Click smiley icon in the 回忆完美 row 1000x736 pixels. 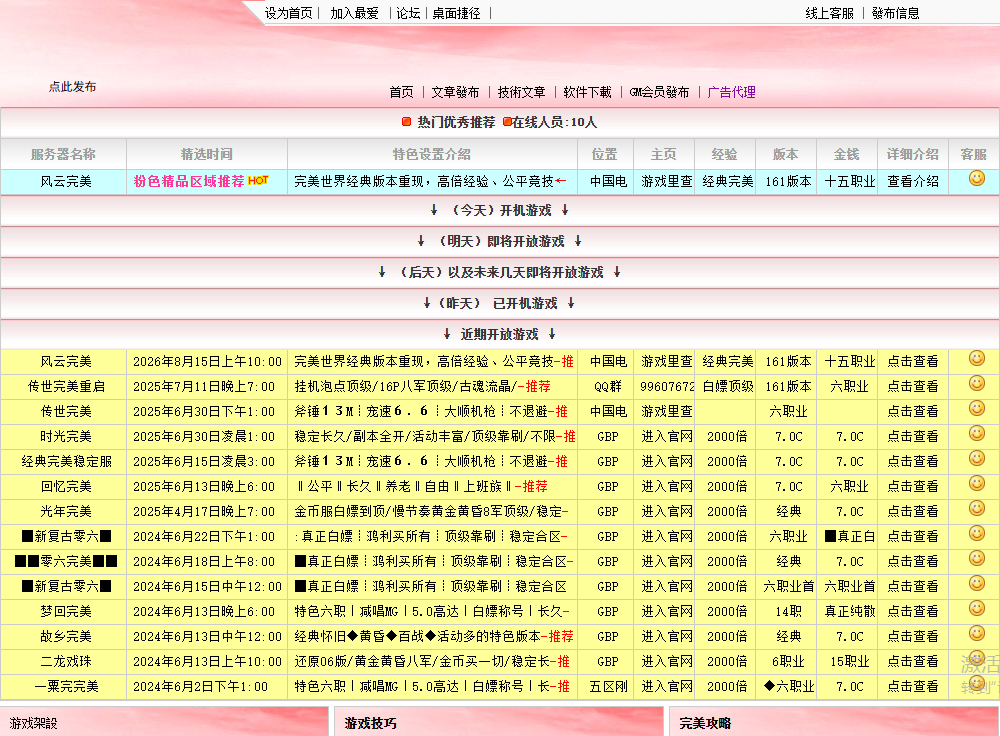pos(976,483)
